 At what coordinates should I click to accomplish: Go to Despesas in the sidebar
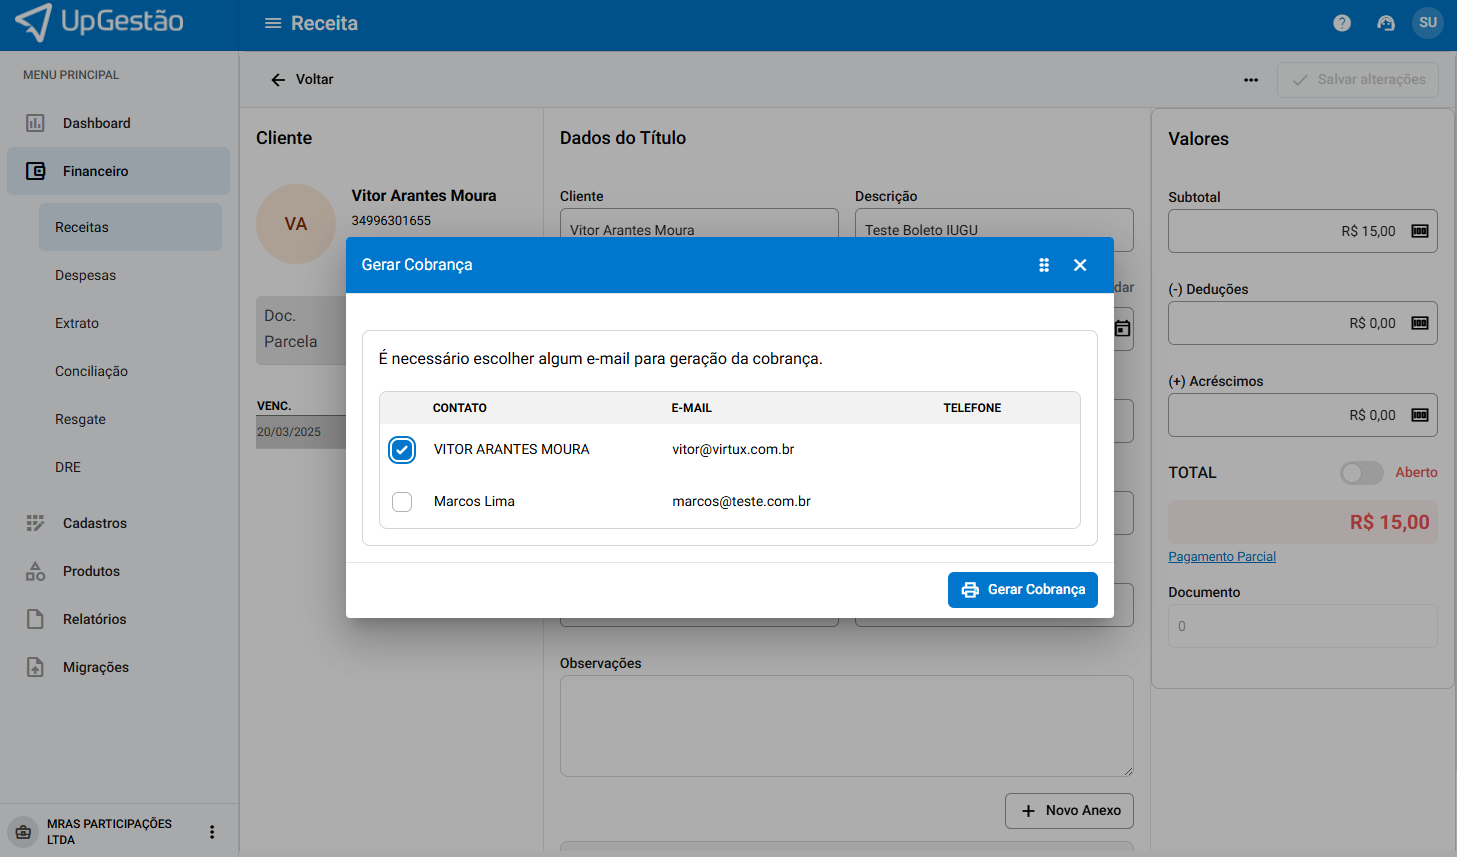85,275
